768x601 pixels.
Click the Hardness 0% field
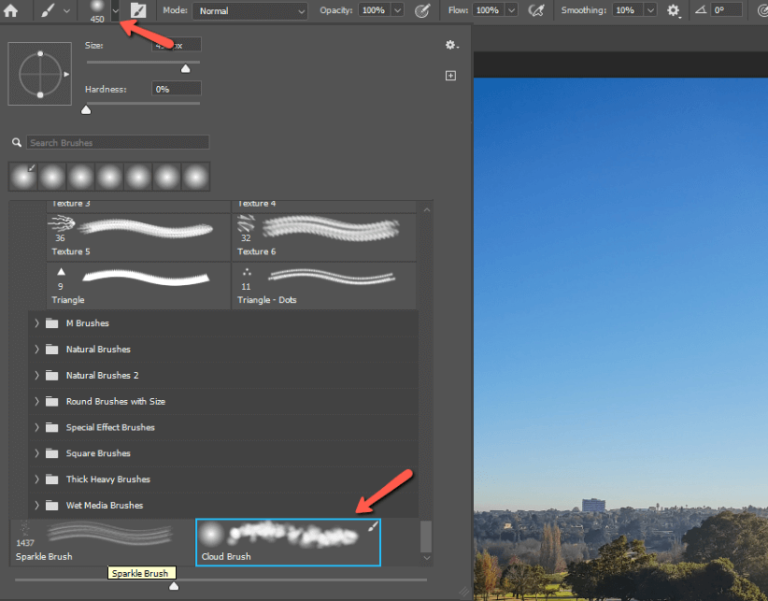[176, 89]
